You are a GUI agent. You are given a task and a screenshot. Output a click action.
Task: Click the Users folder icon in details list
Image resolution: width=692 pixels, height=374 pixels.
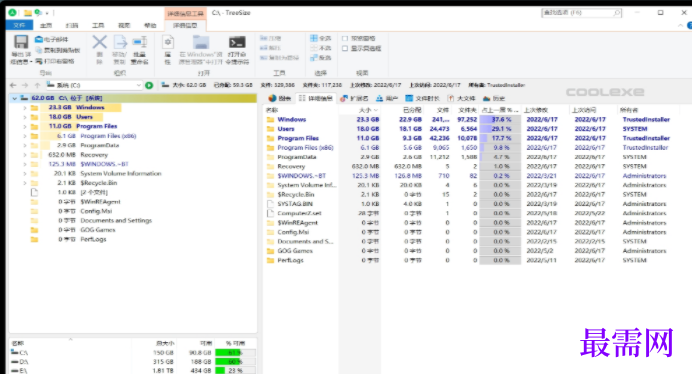[271, 129]
